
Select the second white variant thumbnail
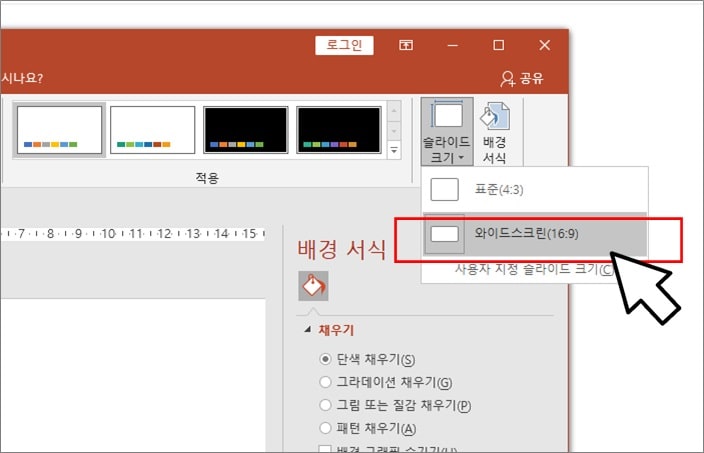(x=153, y=130)
